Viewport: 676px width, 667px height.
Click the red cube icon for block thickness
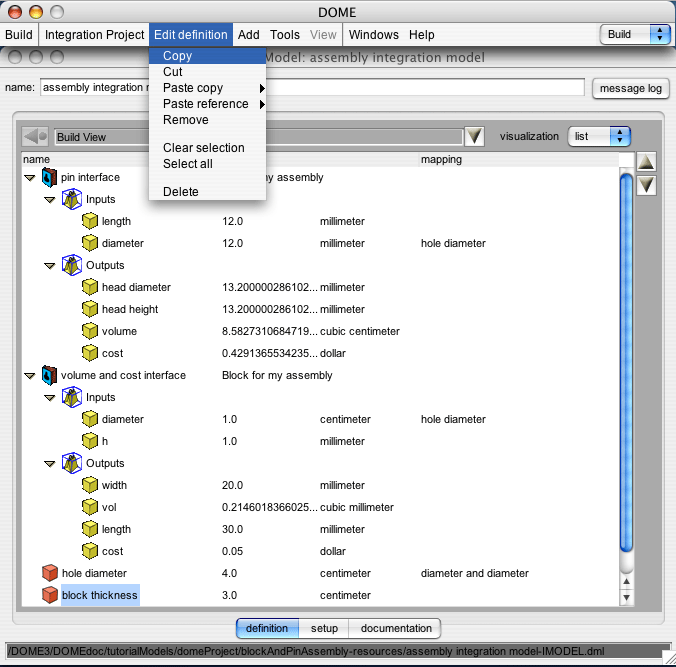coord(50,595)
